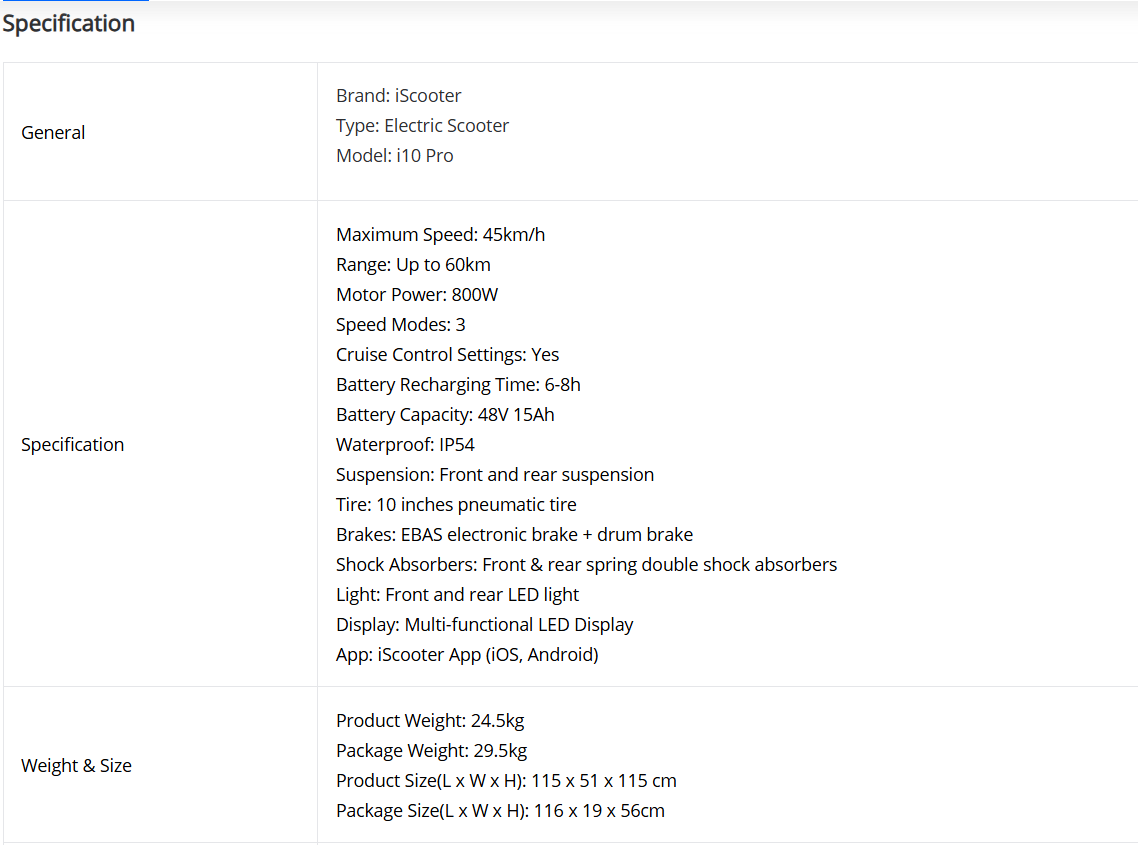Click 'Light: Front and rear LED light'
This screenshot has height=845, width=1138.
(457, 594)
